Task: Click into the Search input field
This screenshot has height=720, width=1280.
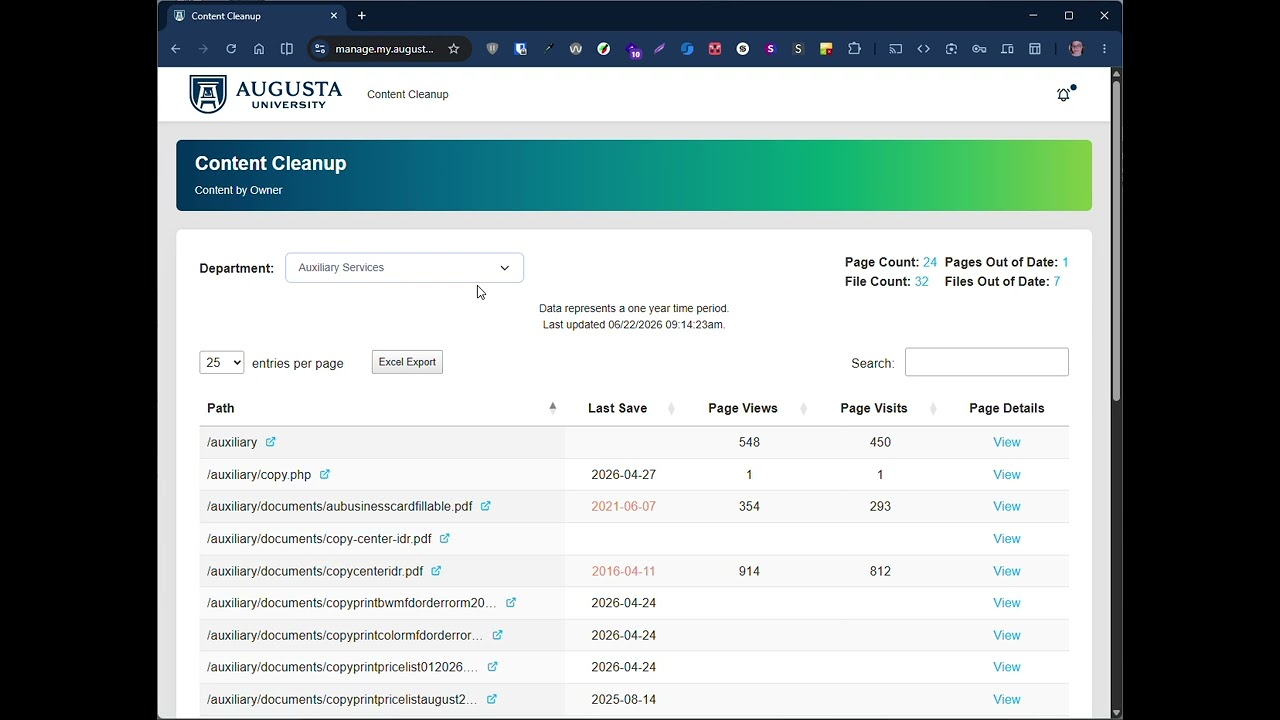Action: click(987, 362)
